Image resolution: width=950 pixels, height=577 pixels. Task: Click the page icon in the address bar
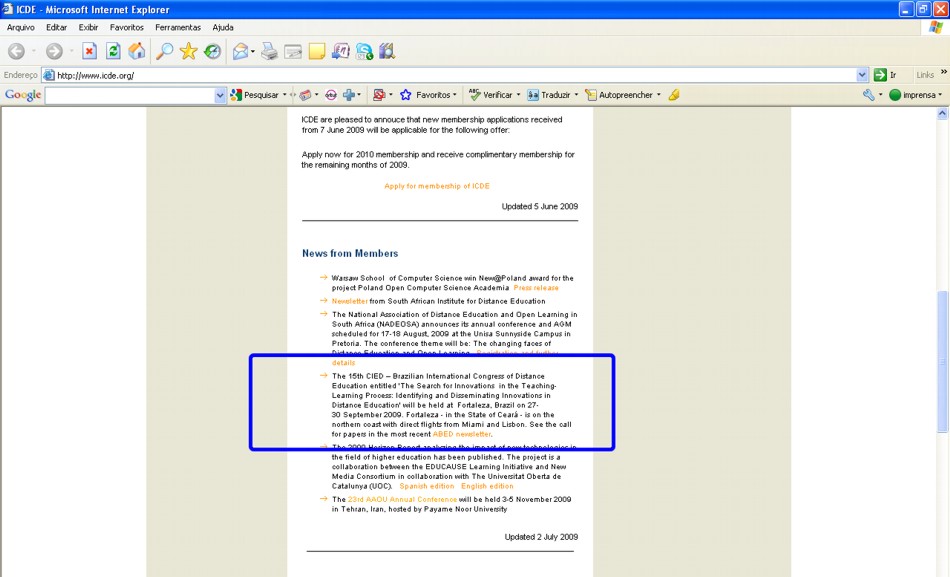[48, 75]
